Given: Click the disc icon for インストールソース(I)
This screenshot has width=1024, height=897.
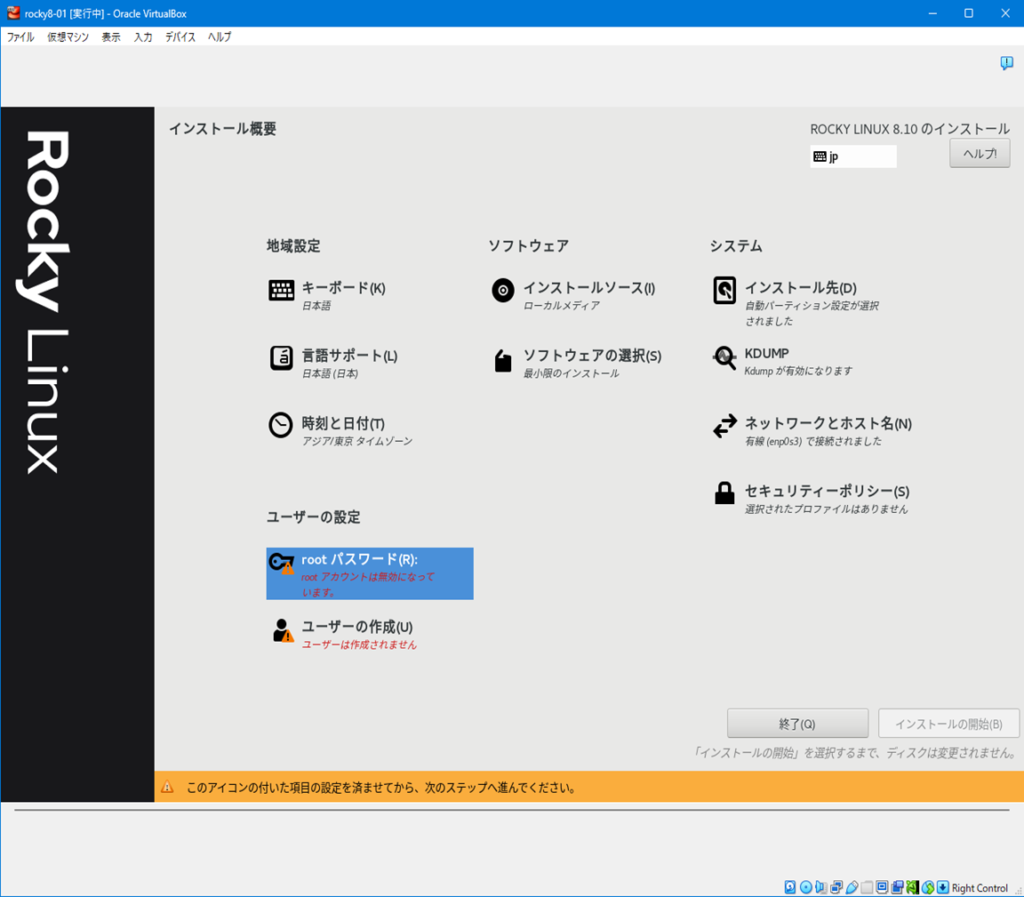Looking at the screenshot, I should tap(503, 290).
